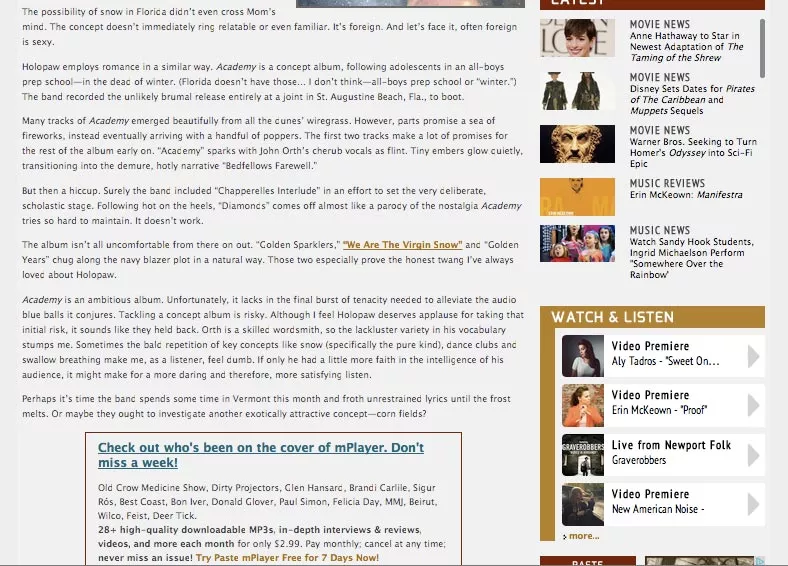
Task: Open the Erin McKeown Manifestra review thumbnail
Action: pos(577,197)
